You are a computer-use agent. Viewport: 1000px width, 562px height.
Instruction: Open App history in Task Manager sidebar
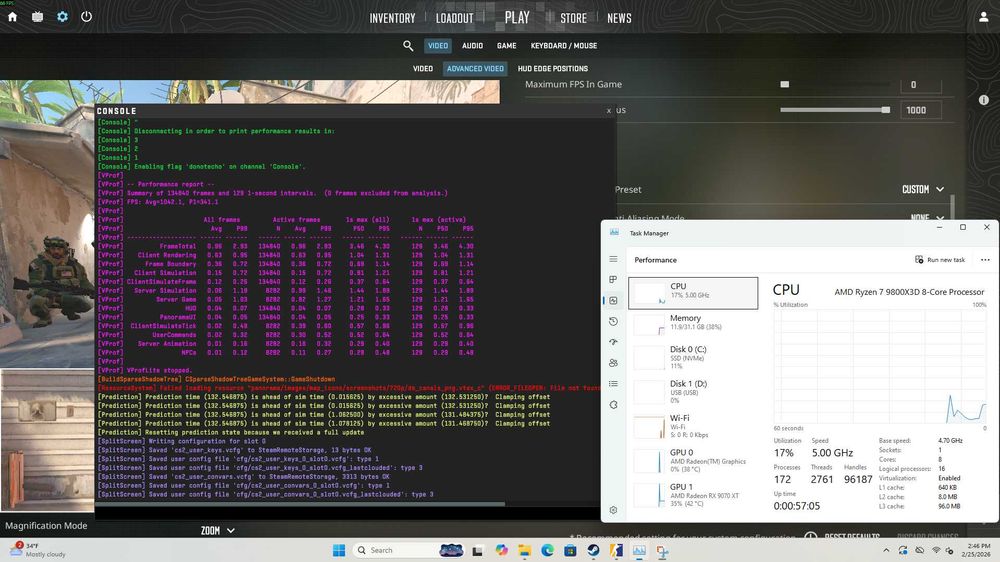coord(613,322)
